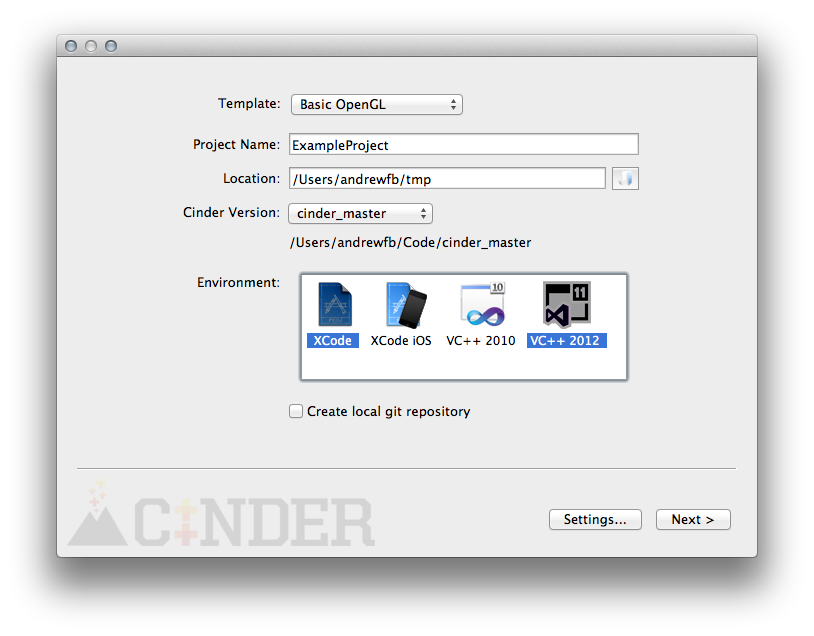The width and height of the screenshot is (814, 636).
Task: Choose the VC++ 2010 environment icon
Action: pyautogui.click(x=483, y=304)
